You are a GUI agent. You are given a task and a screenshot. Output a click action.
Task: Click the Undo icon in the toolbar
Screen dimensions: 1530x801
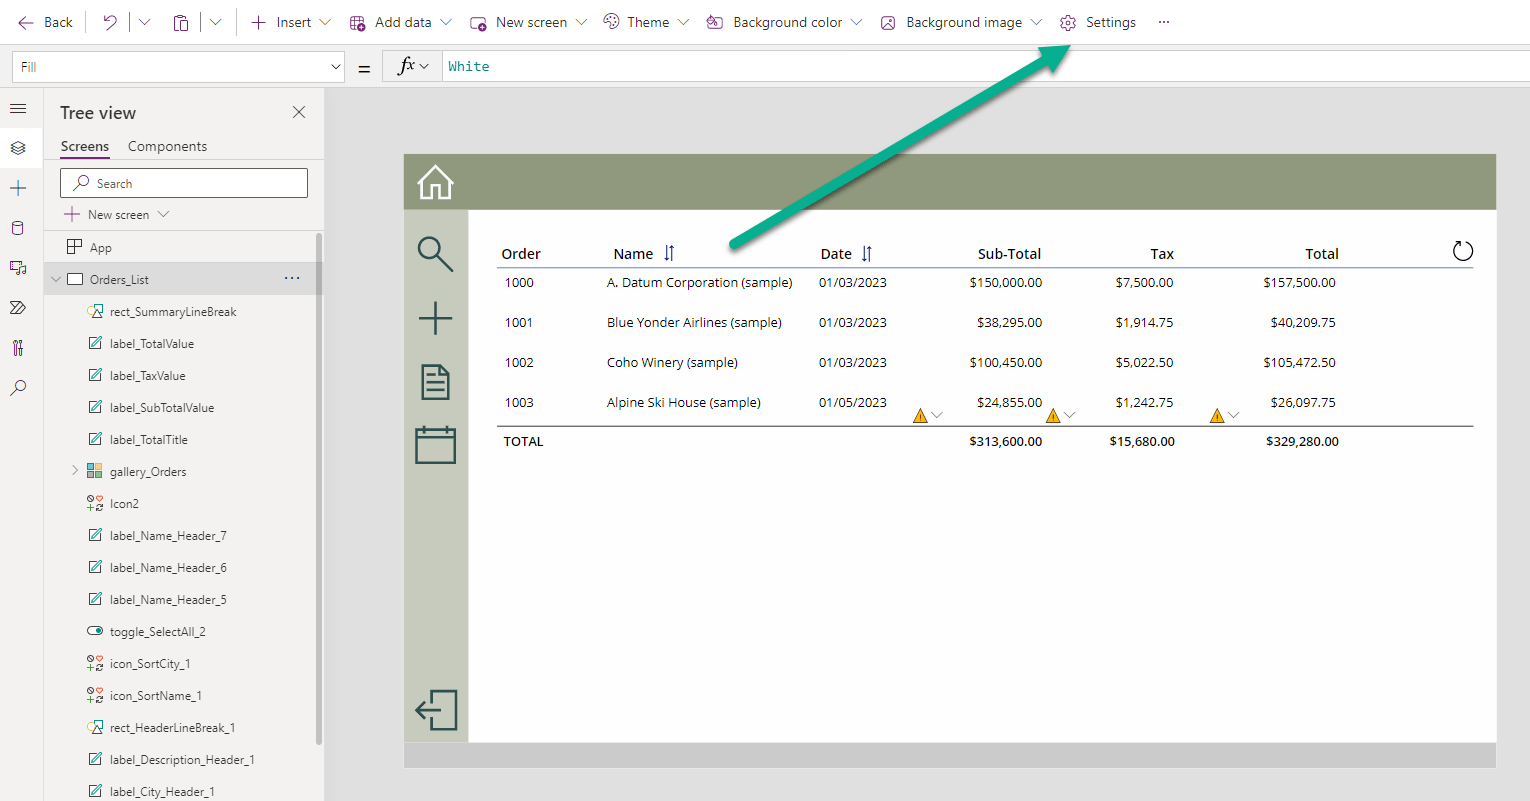[x=108, y=22]
